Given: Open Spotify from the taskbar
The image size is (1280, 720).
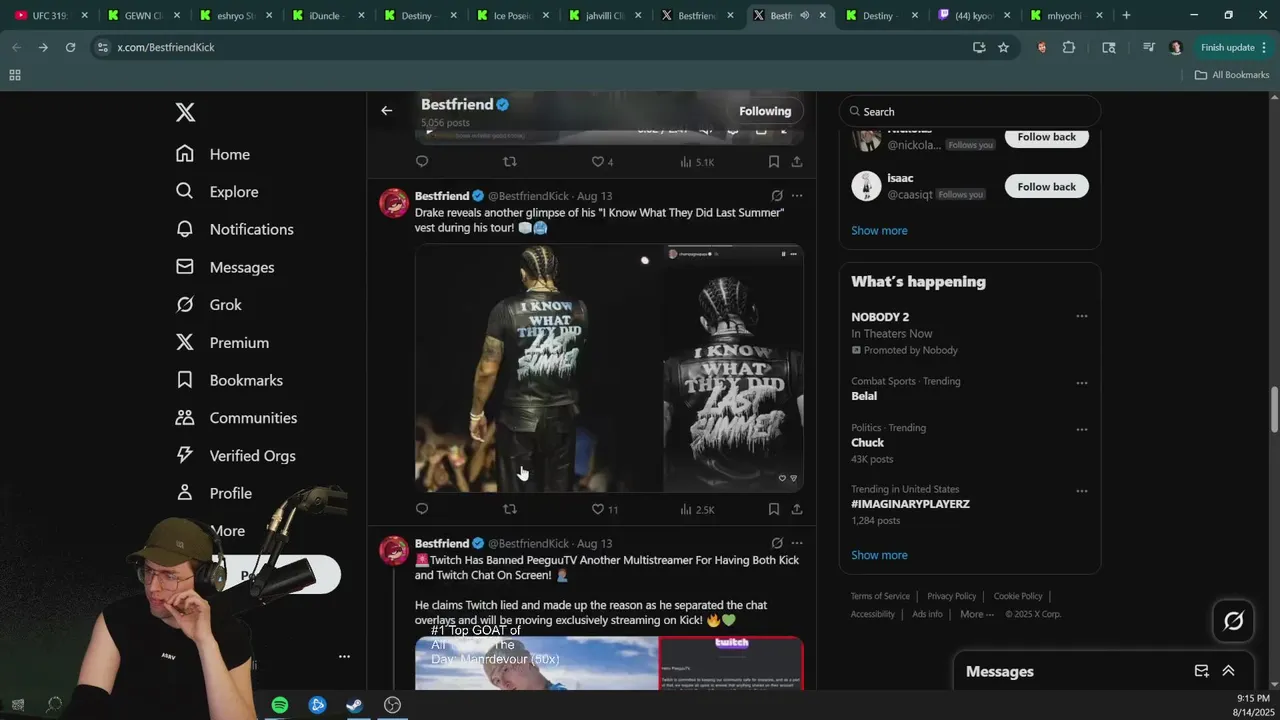Looking at the screenshot, I should click(280, 705).
